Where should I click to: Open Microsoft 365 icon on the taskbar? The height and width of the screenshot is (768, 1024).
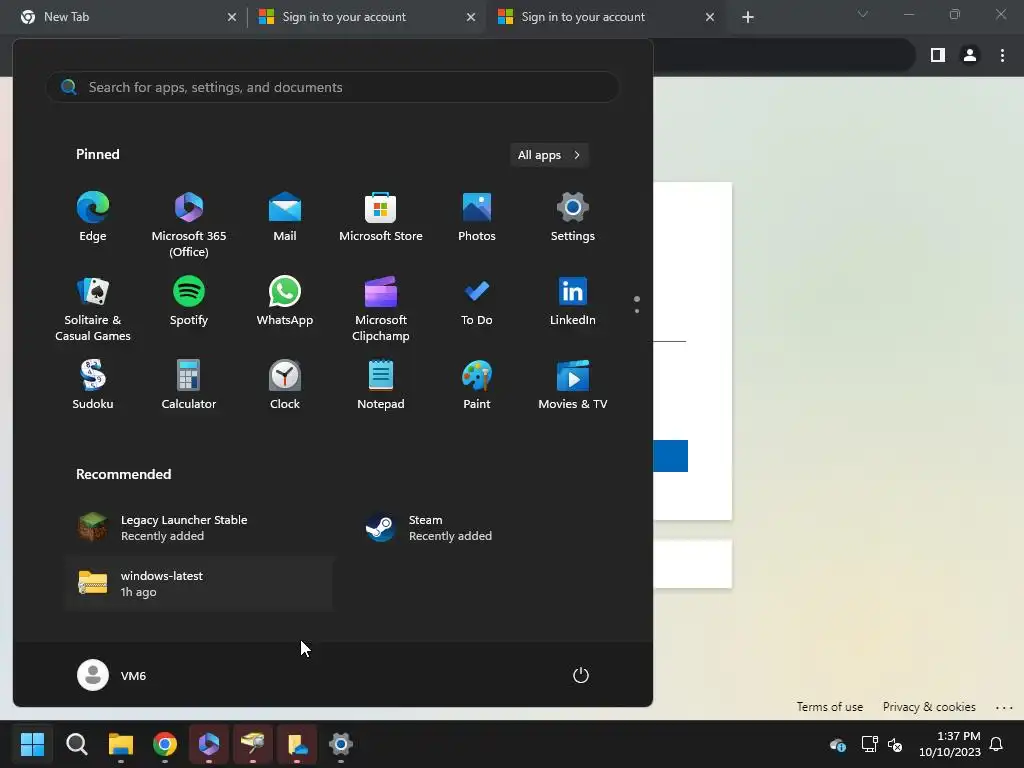coord(209,744)
